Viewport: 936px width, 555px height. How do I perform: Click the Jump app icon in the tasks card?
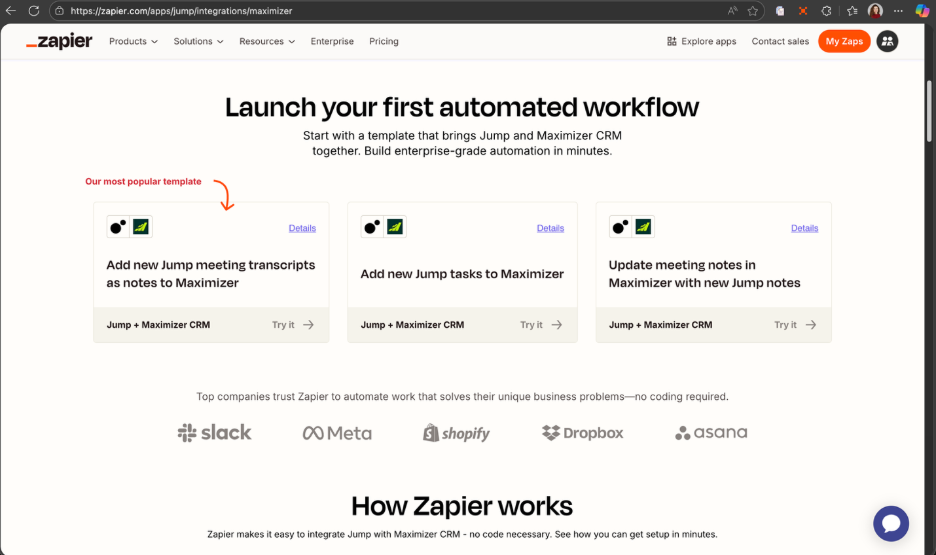(372, 227)
